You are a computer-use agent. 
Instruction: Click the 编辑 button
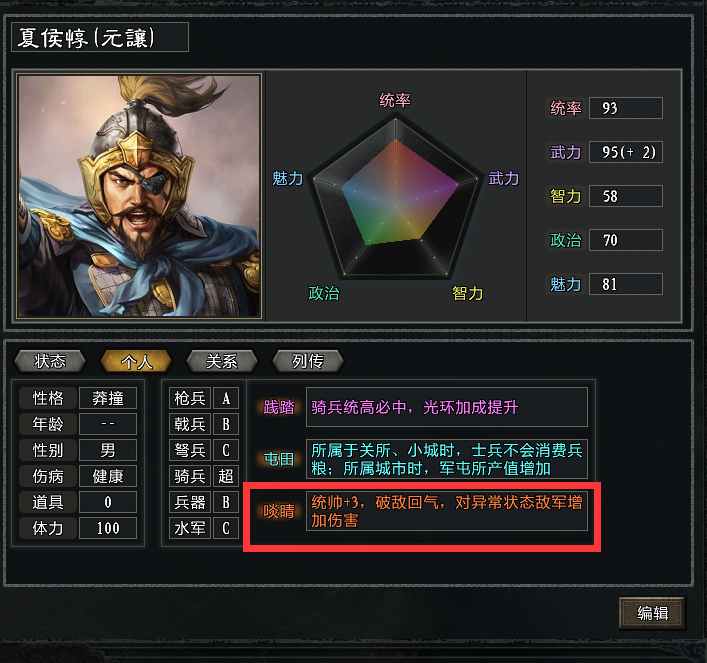(x=652, y=613)
